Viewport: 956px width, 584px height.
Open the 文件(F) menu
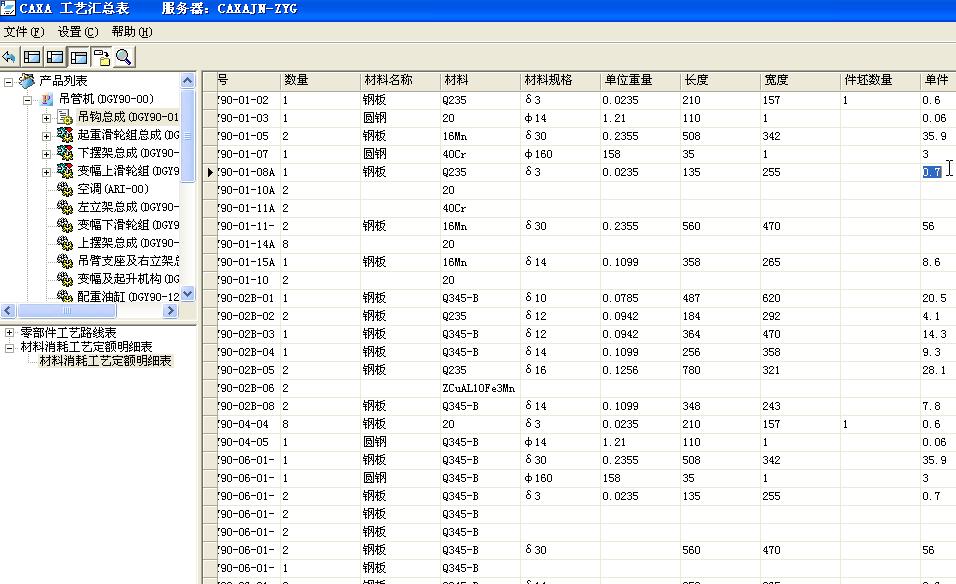pyautogui.click(x=24, y=32)
